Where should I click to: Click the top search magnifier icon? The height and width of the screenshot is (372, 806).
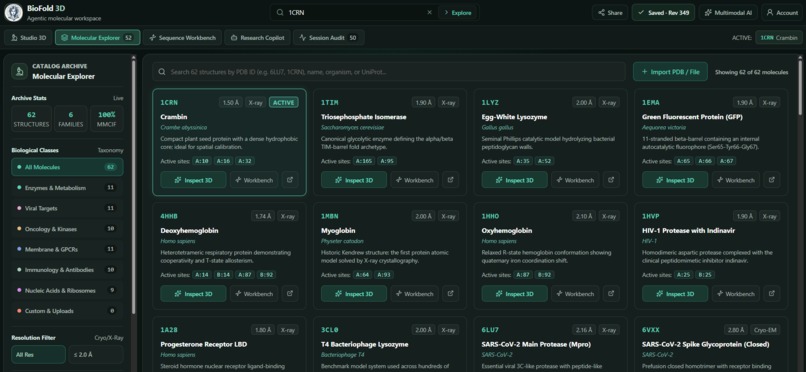(x=280, y=13)
